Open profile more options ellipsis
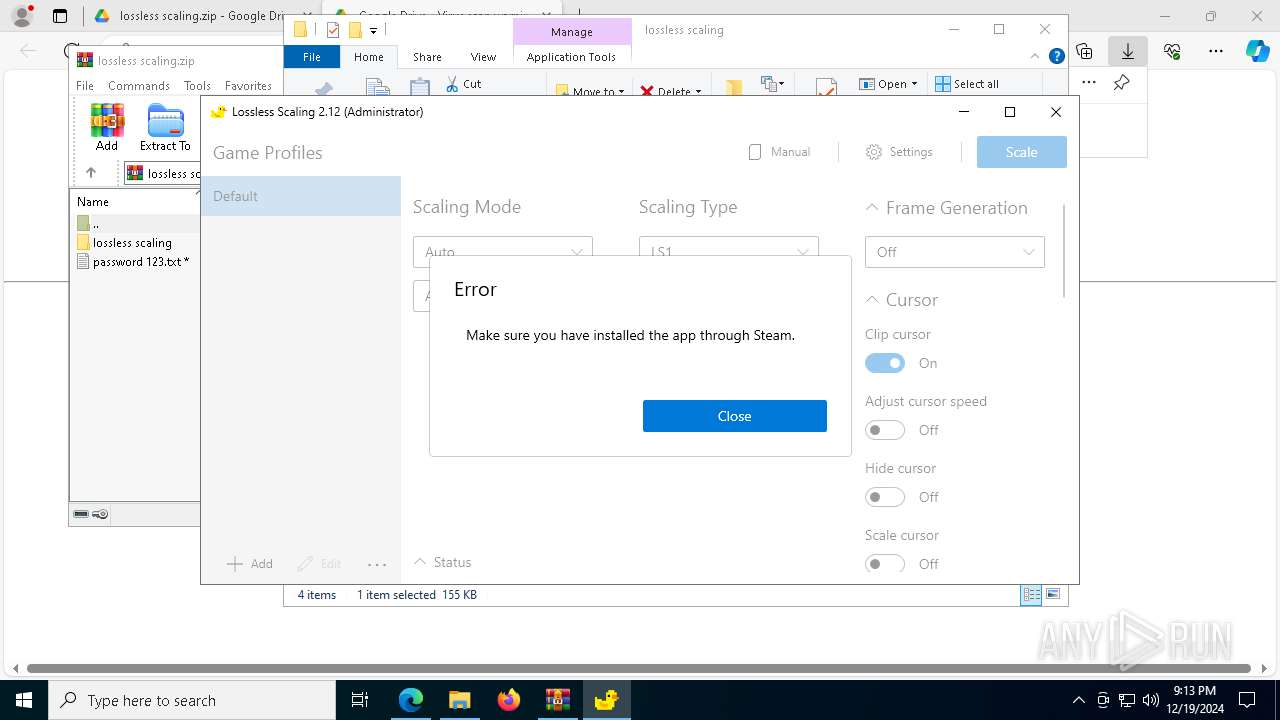1280x720 pixels. pyautogui.click(x=377, y=564)
